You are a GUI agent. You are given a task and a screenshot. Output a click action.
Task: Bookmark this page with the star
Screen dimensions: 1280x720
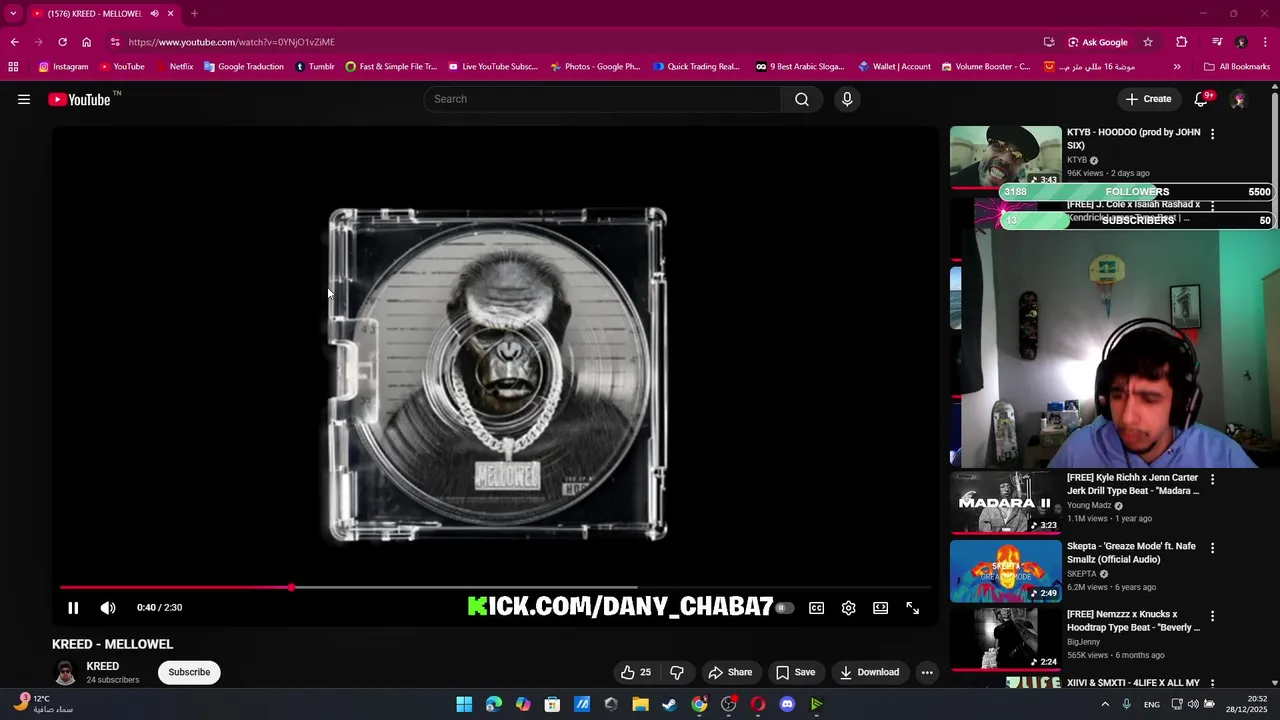click(x=1148, y=42)
